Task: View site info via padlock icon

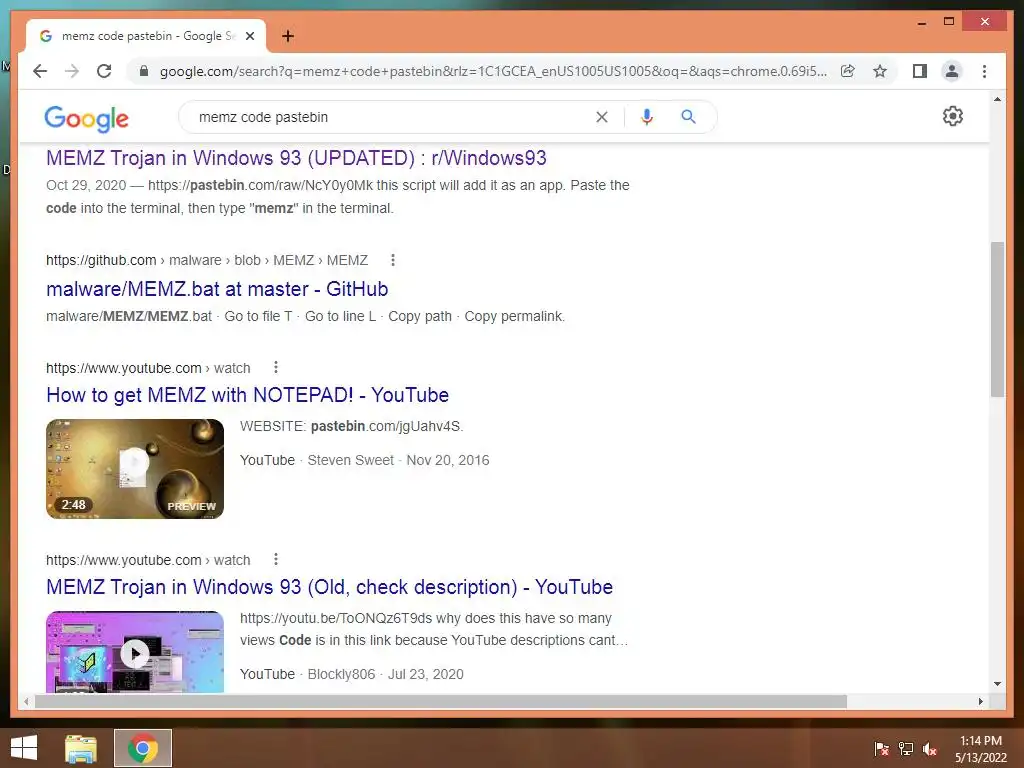Action: point(144,71)
